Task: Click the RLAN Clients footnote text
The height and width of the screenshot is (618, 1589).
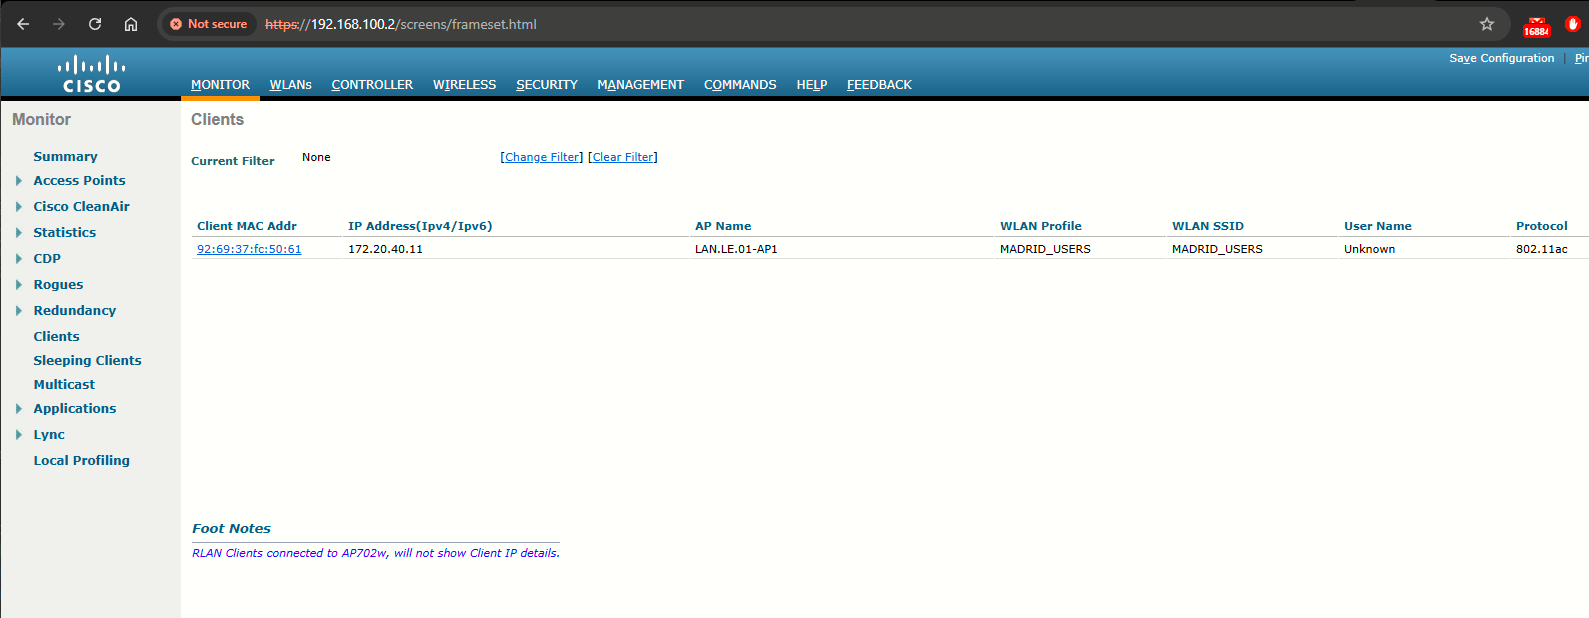Action: coord(376,553)
